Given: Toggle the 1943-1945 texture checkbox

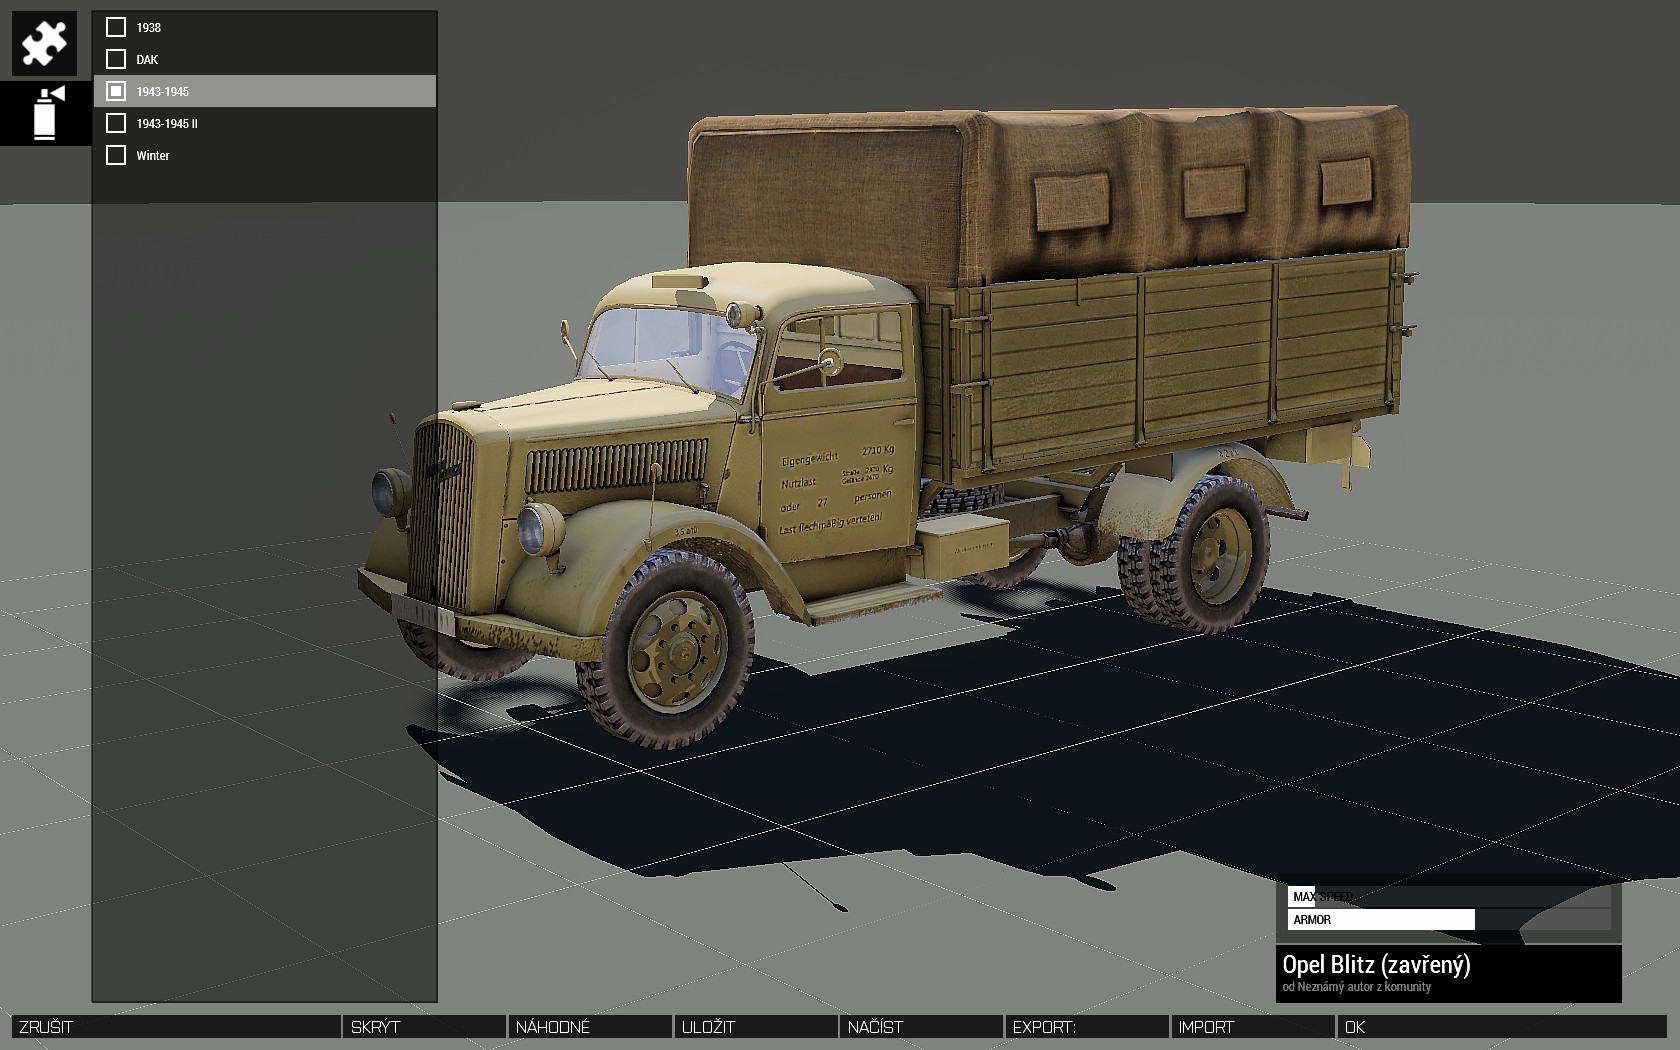Looking at the screenshot, I should (x=116, y=91).
